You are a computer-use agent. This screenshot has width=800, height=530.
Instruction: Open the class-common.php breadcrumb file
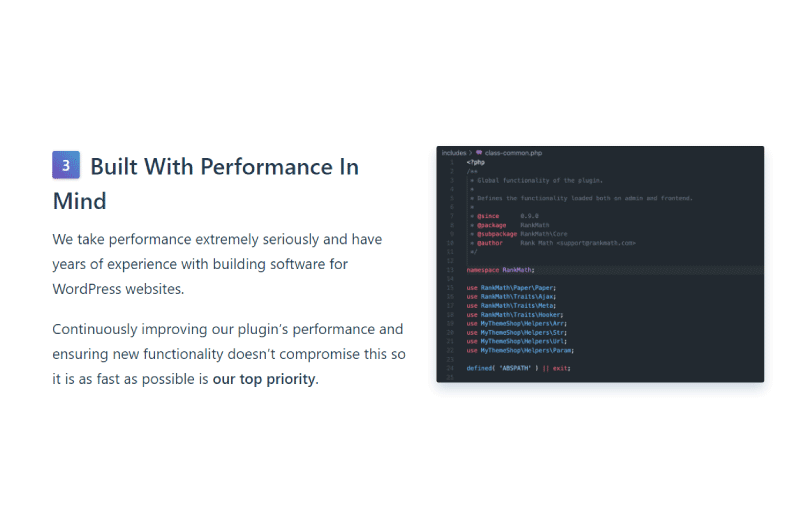tap(513, 153)
